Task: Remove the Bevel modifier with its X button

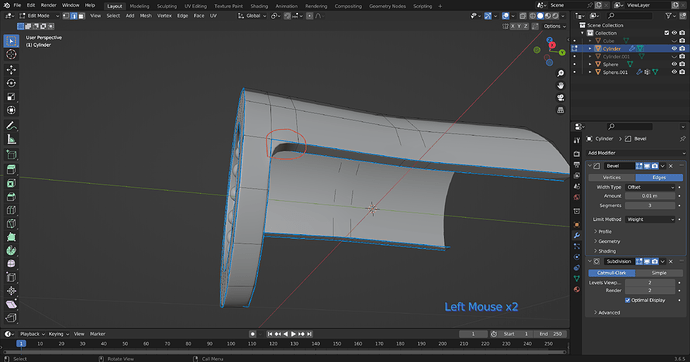Action: (x=671, y=166)
